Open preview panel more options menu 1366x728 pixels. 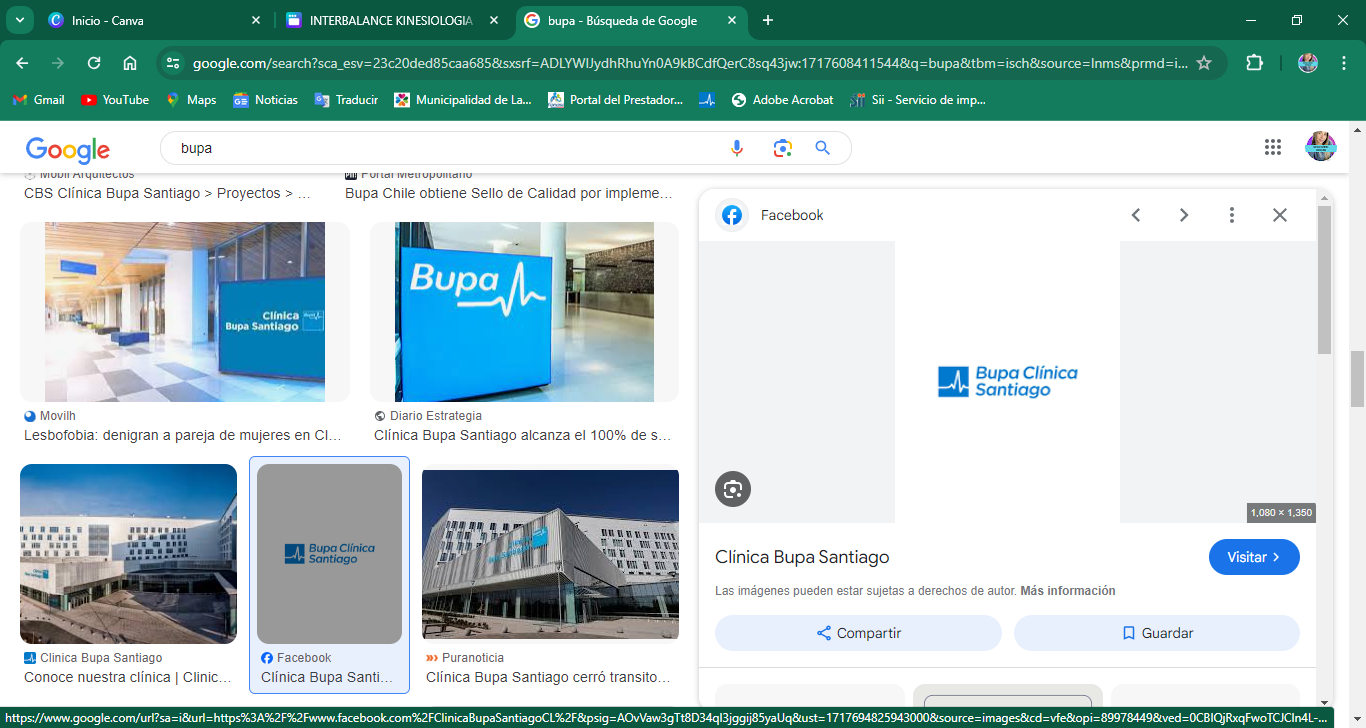[x=1232, y=215]
